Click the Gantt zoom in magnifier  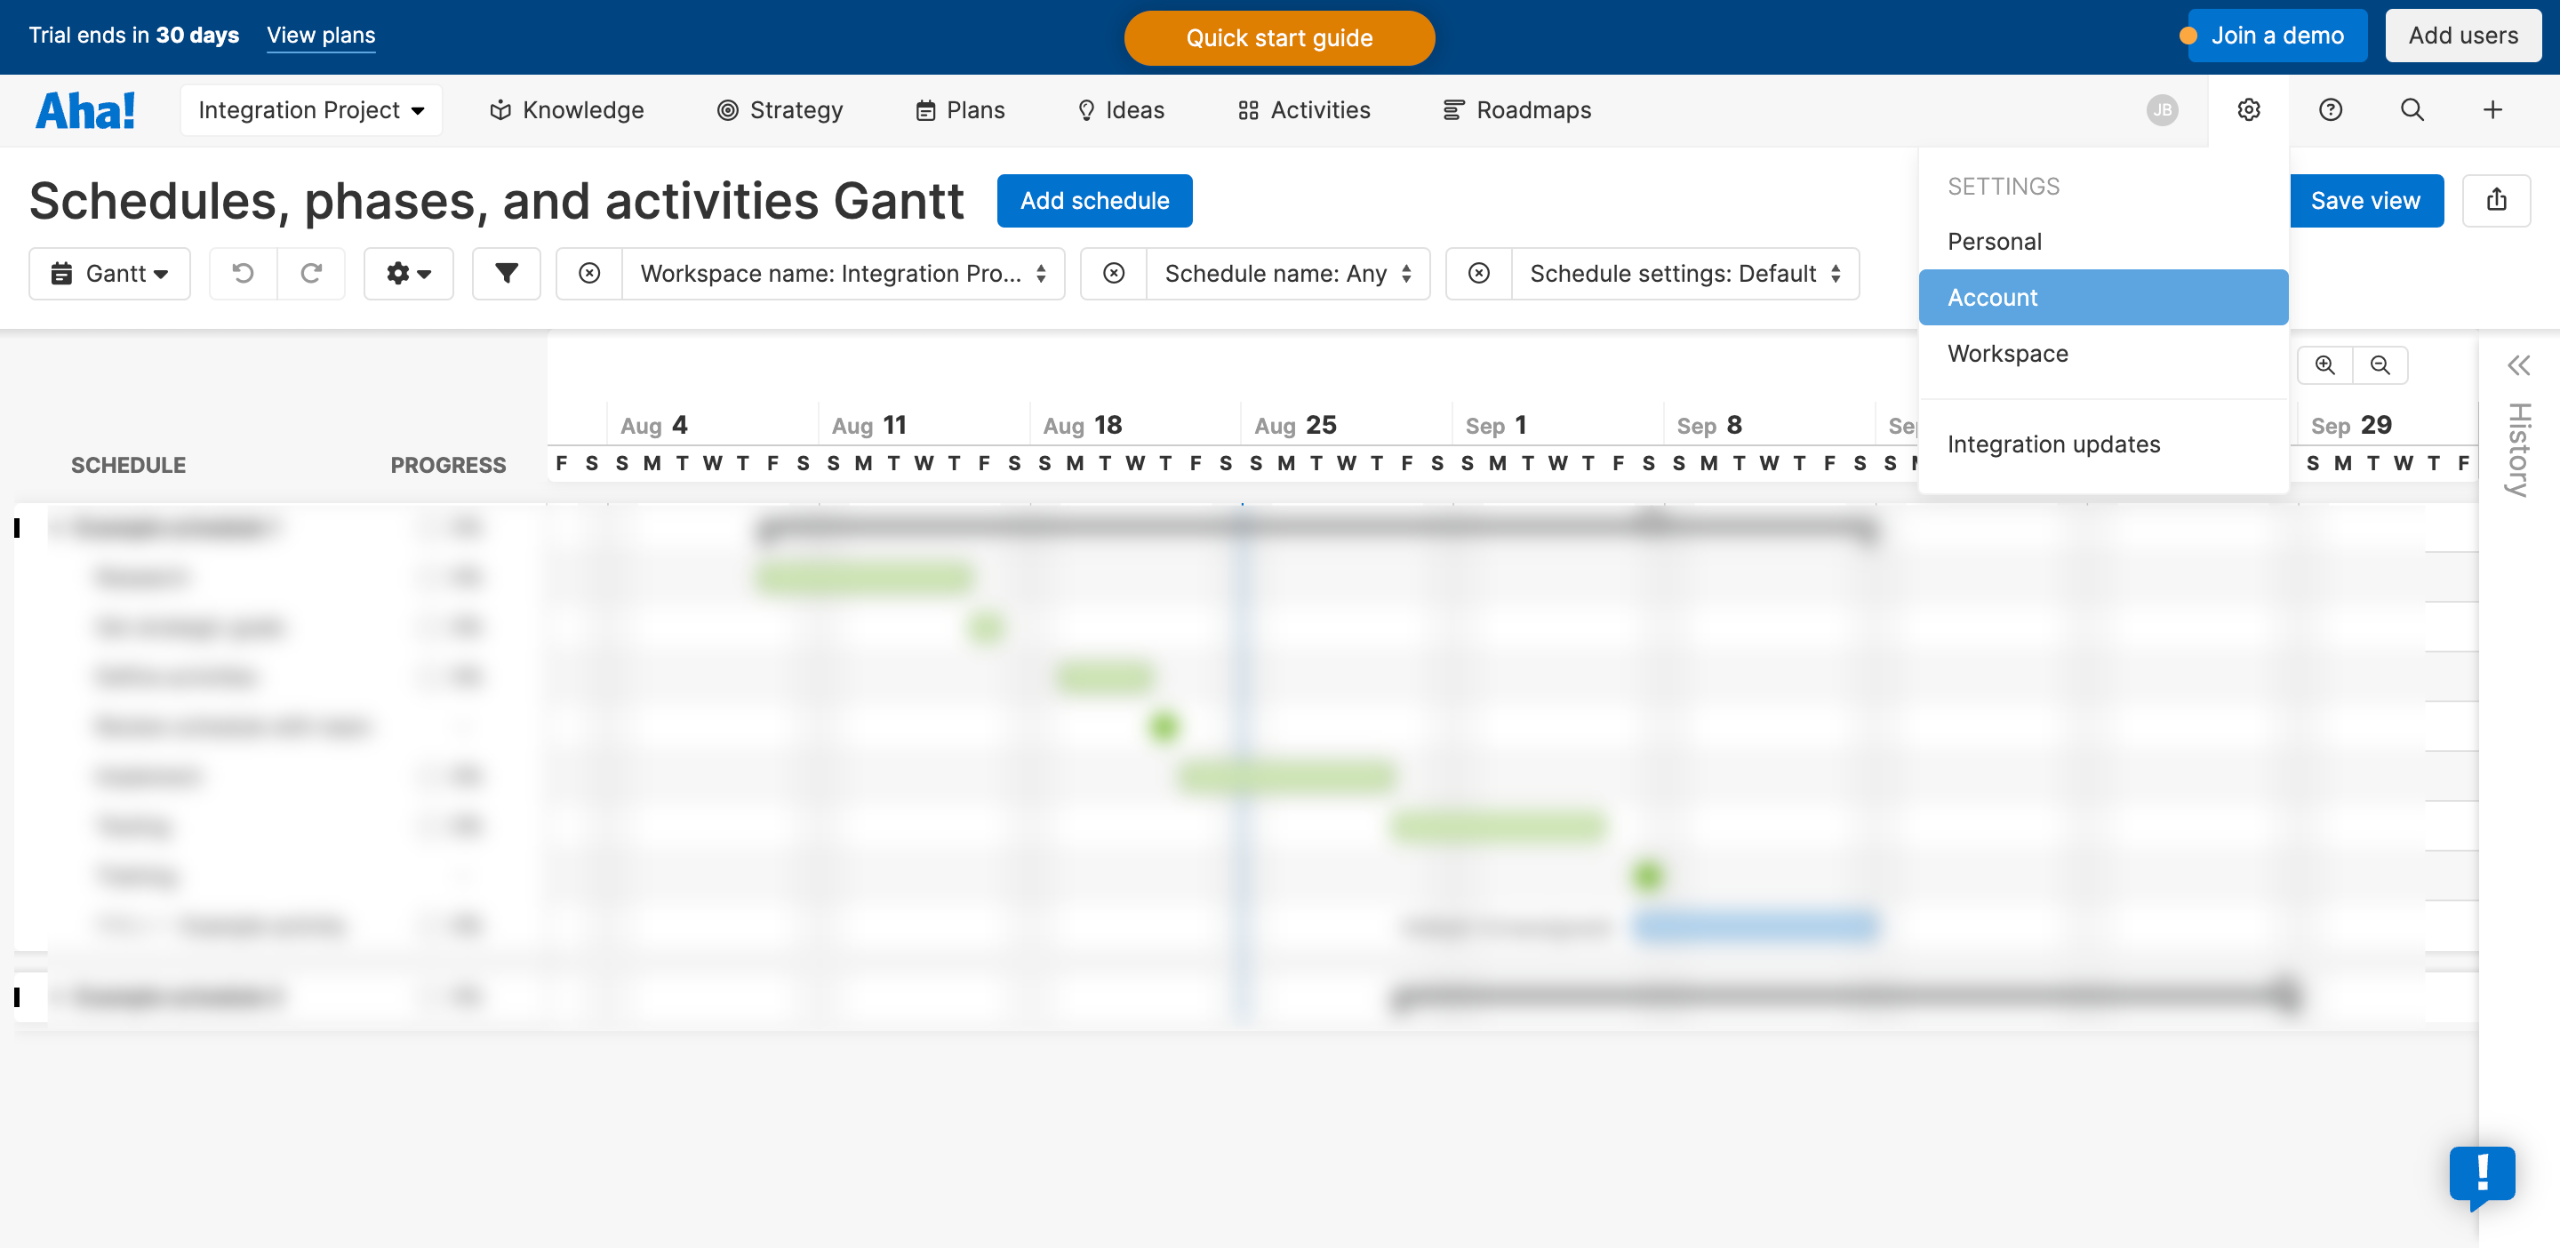2325,365
